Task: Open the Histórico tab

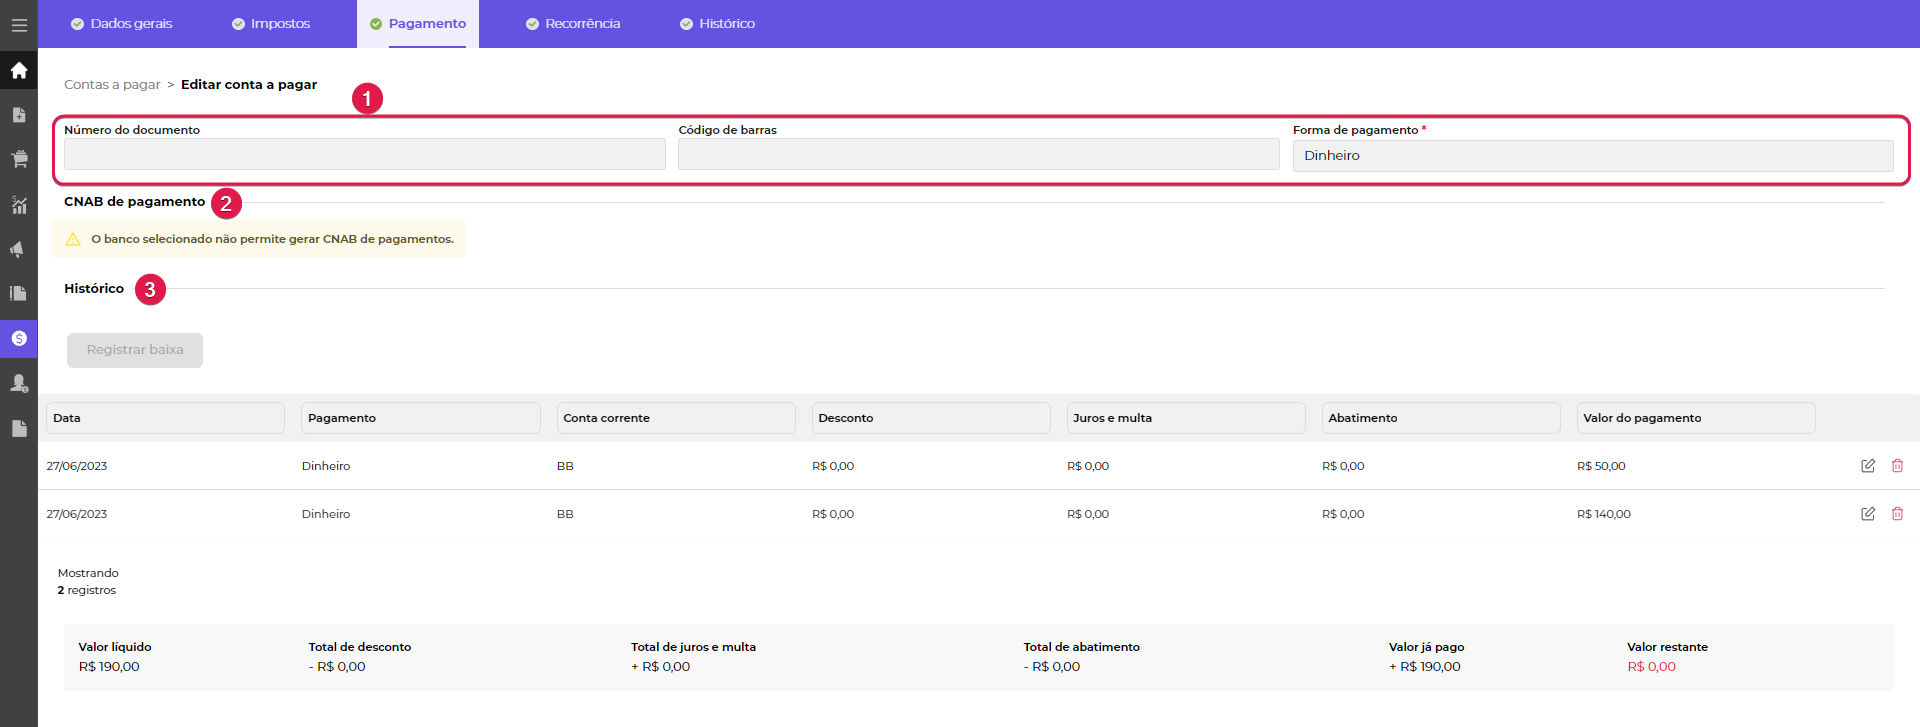Action: (717, 24)
